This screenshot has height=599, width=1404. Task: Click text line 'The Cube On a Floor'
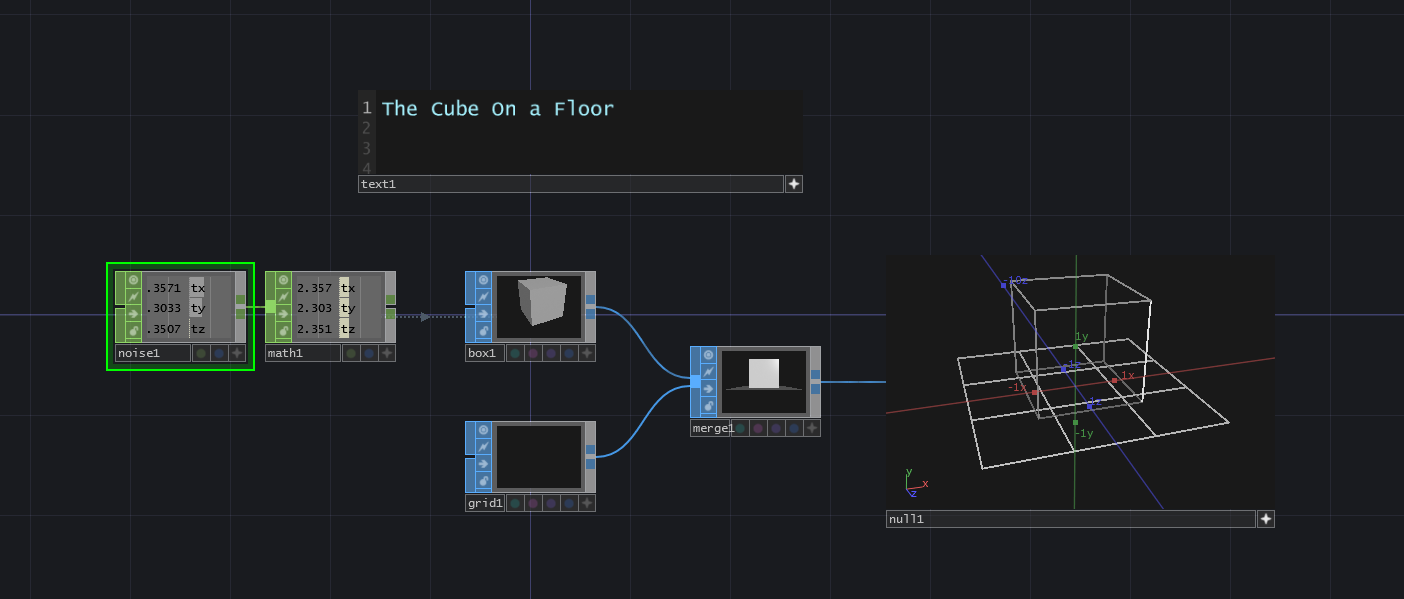click(497, 109)
